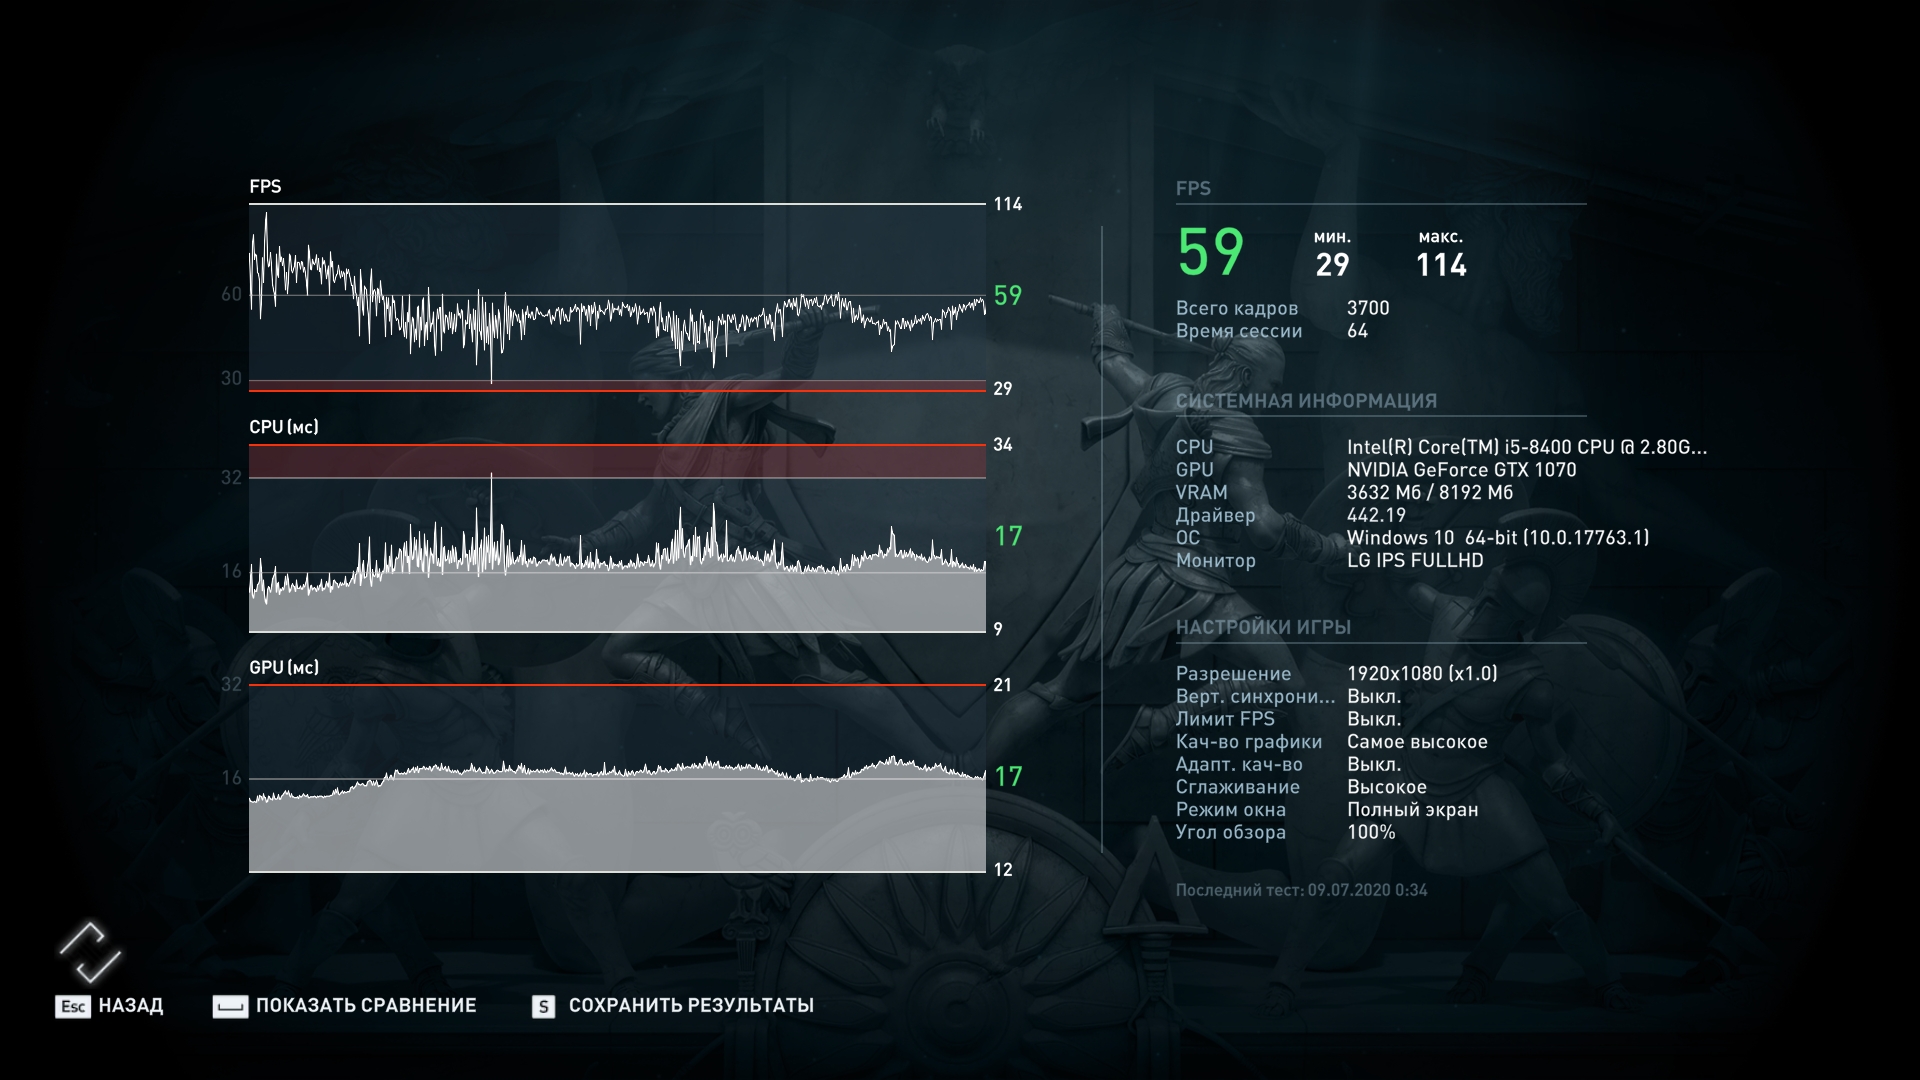Click the last test date text
The image size is (1920, 1080).
coord(1301,890)
